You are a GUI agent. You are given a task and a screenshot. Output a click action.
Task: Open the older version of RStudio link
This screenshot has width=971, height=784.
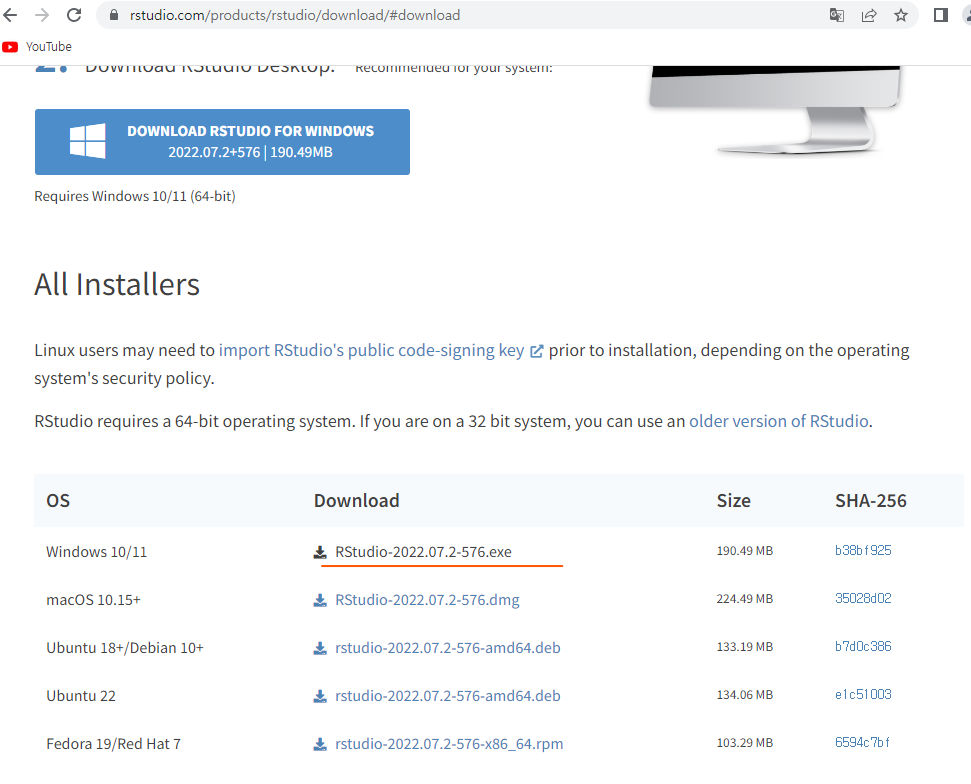pos(778,421)
